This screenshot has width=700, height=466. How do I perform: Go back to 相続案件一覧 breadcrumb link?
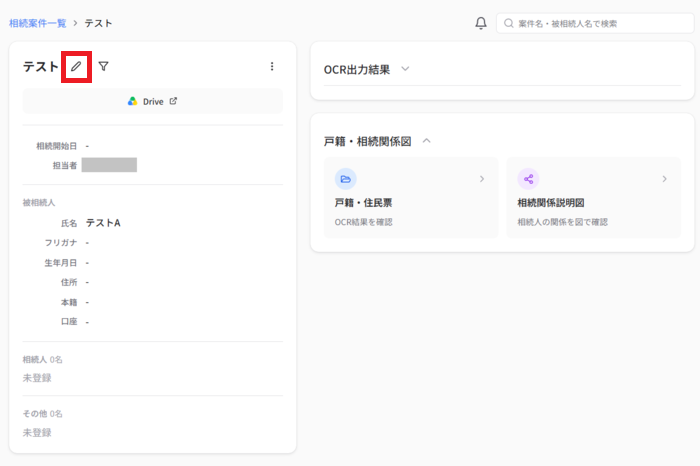(x=38, y=23)
